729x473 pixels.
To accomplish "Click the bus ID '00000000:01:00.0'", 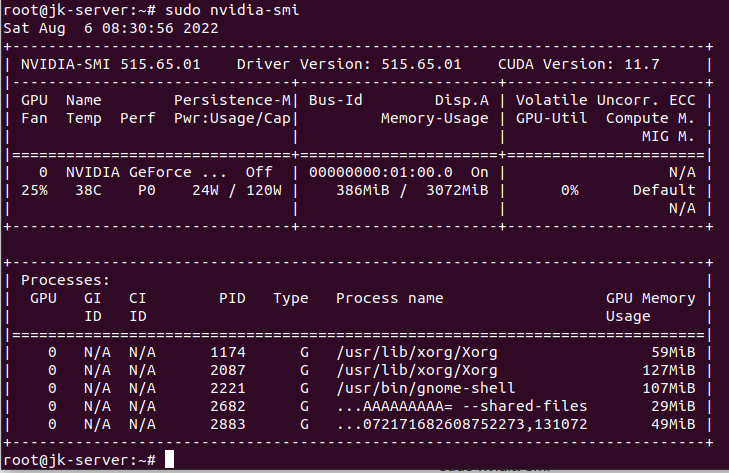I will tap(381, 172).
